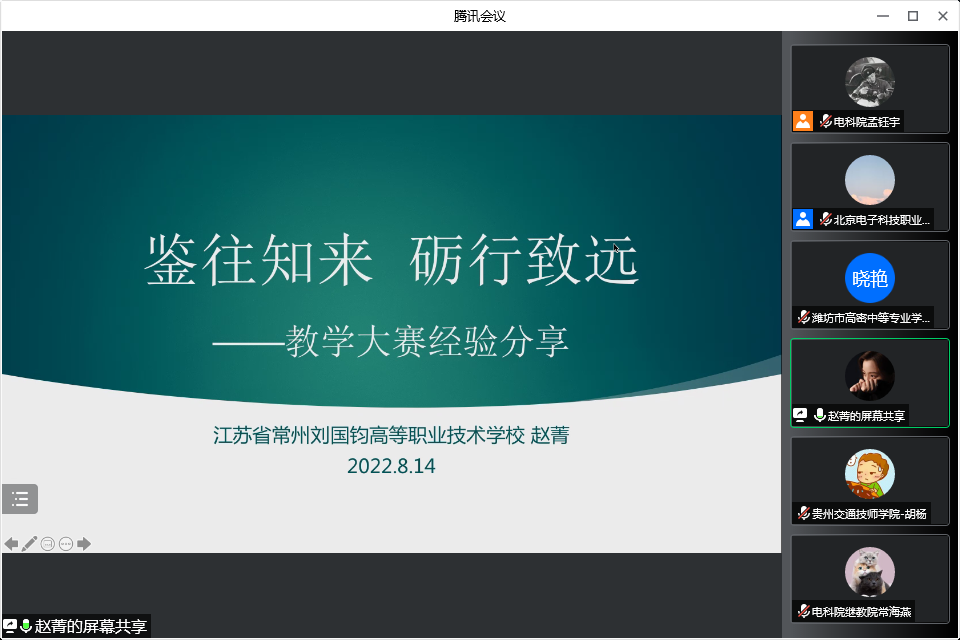Open more slideshow options ellipsis
The image size is (960, 640).
66,544
